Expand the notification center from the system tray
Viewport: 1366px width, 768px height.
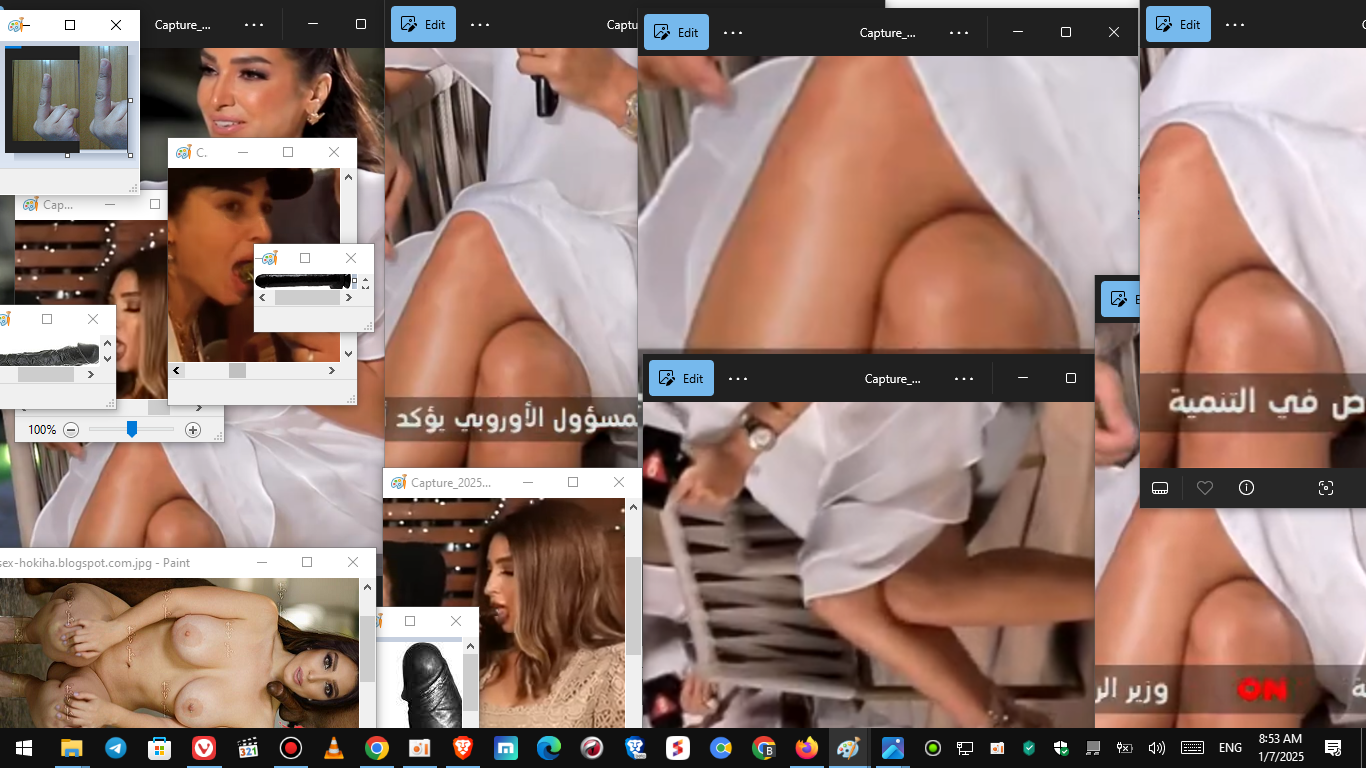[1332, 748]
